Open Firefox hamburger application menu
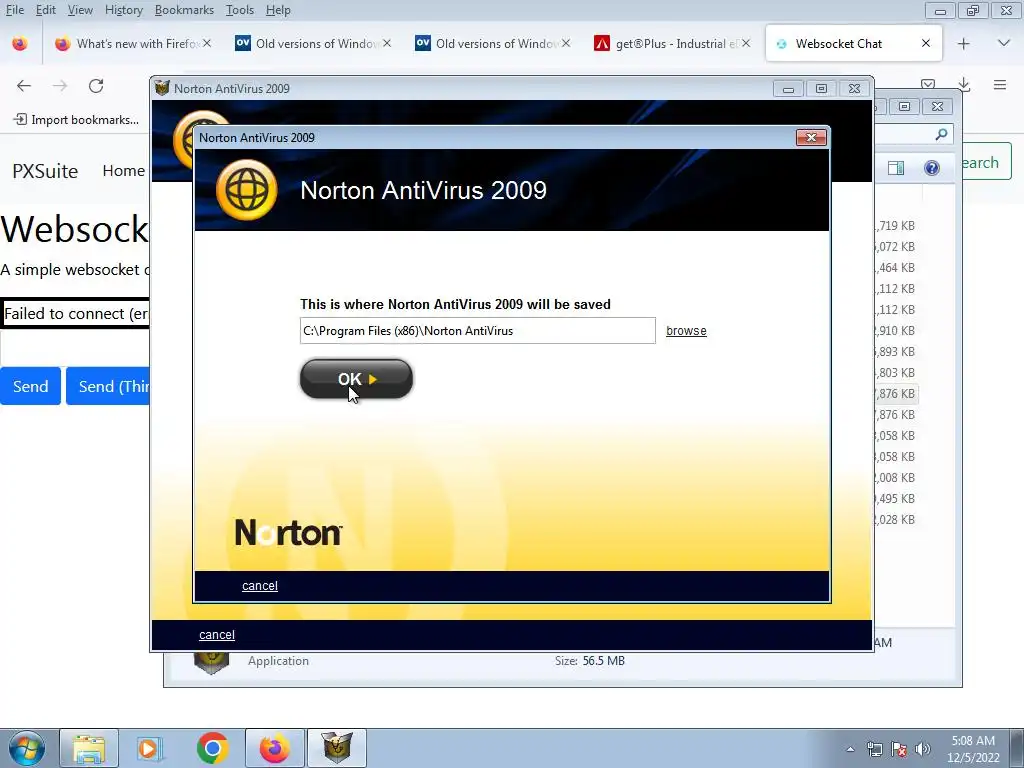 coord(1000,85)
